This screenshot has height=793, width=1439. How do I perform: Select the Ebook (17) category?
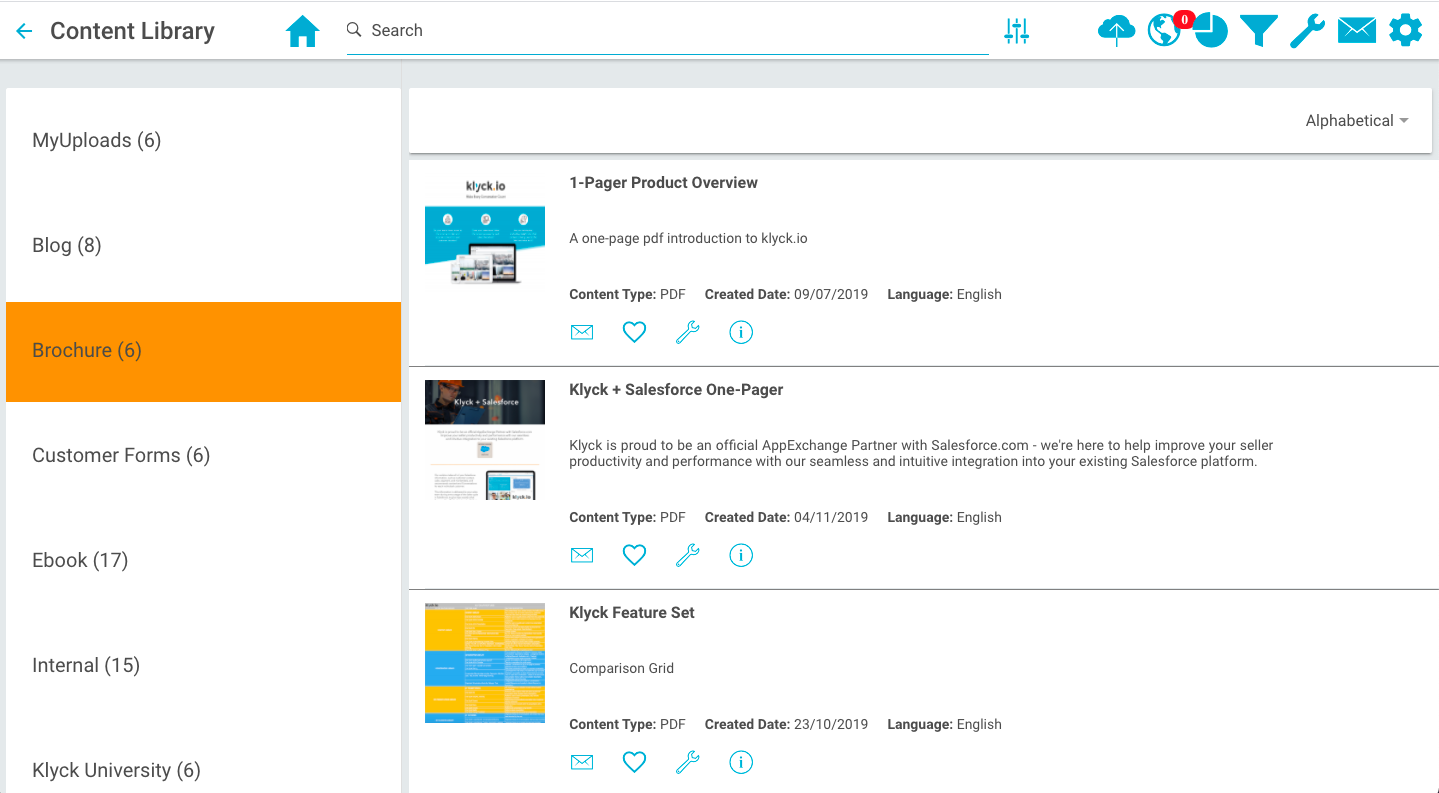point(80,560)
